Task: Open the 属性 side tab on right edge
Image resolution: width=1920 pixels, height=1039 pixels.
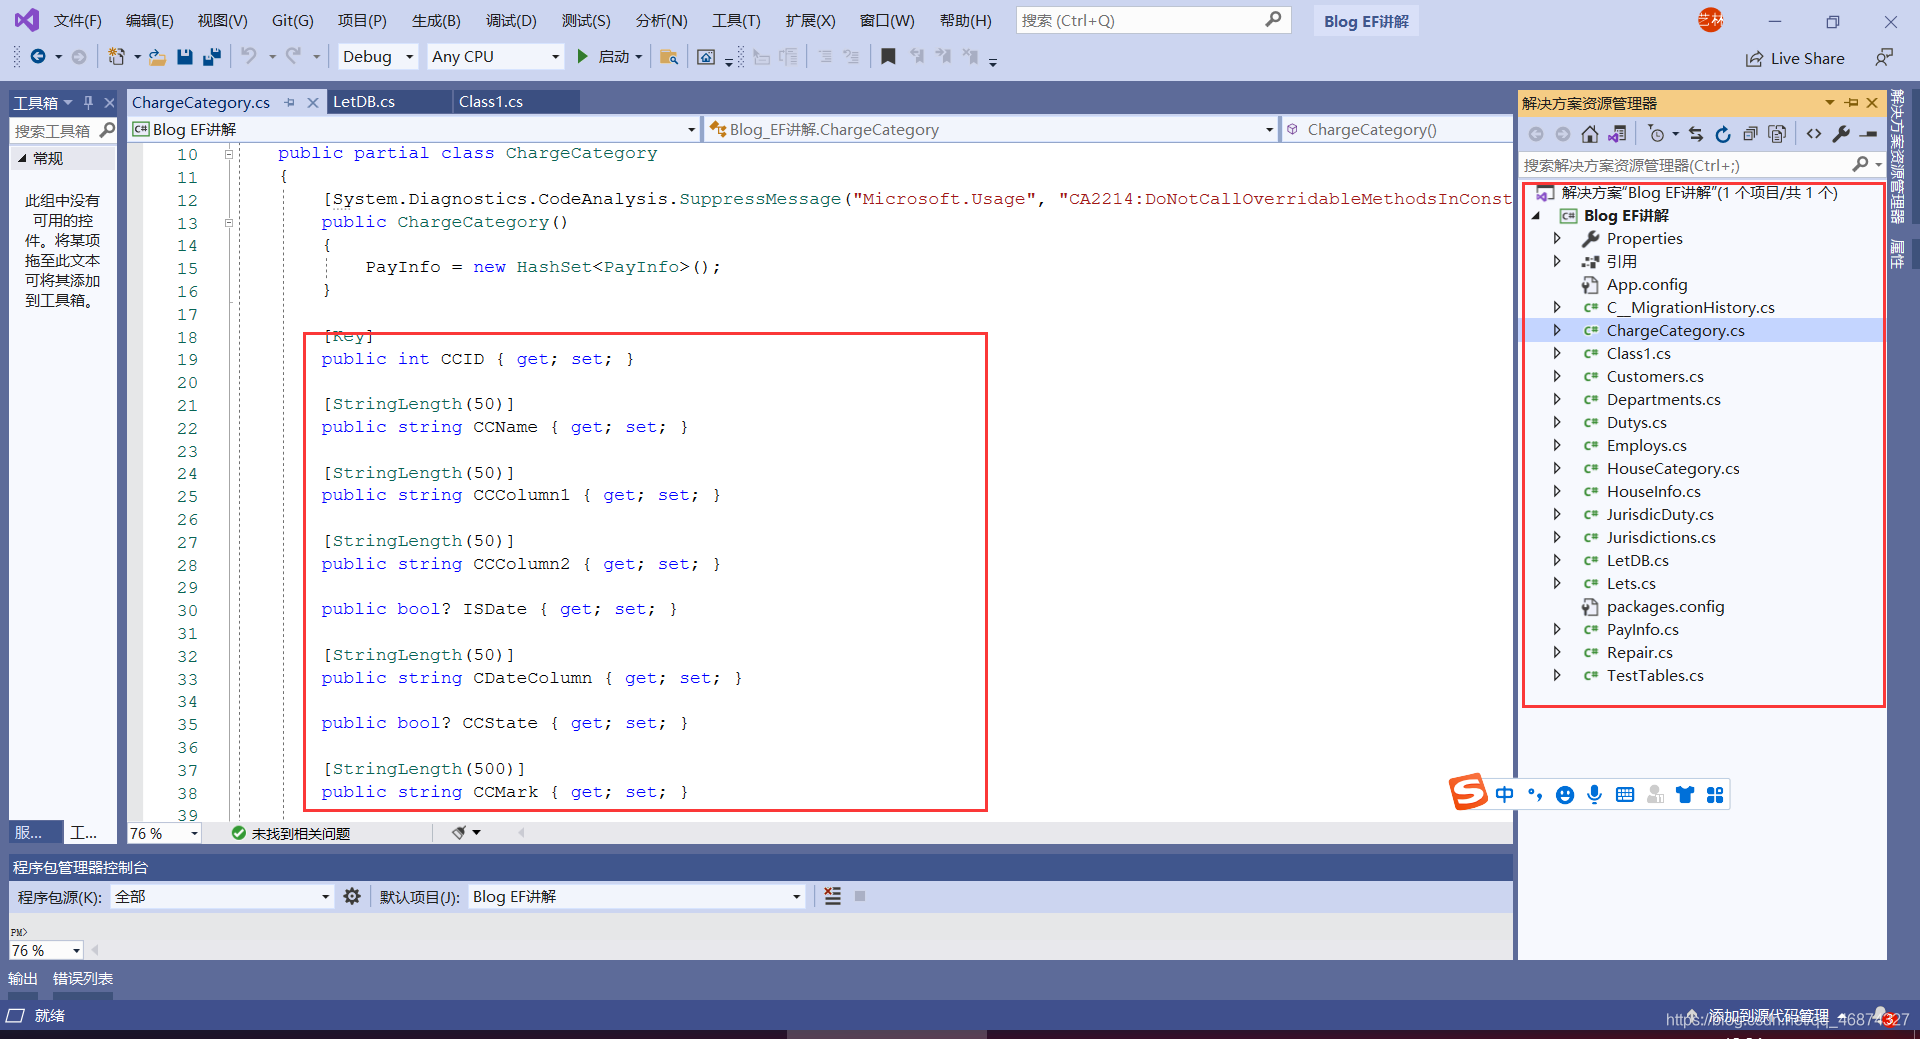Action: 1896,253
